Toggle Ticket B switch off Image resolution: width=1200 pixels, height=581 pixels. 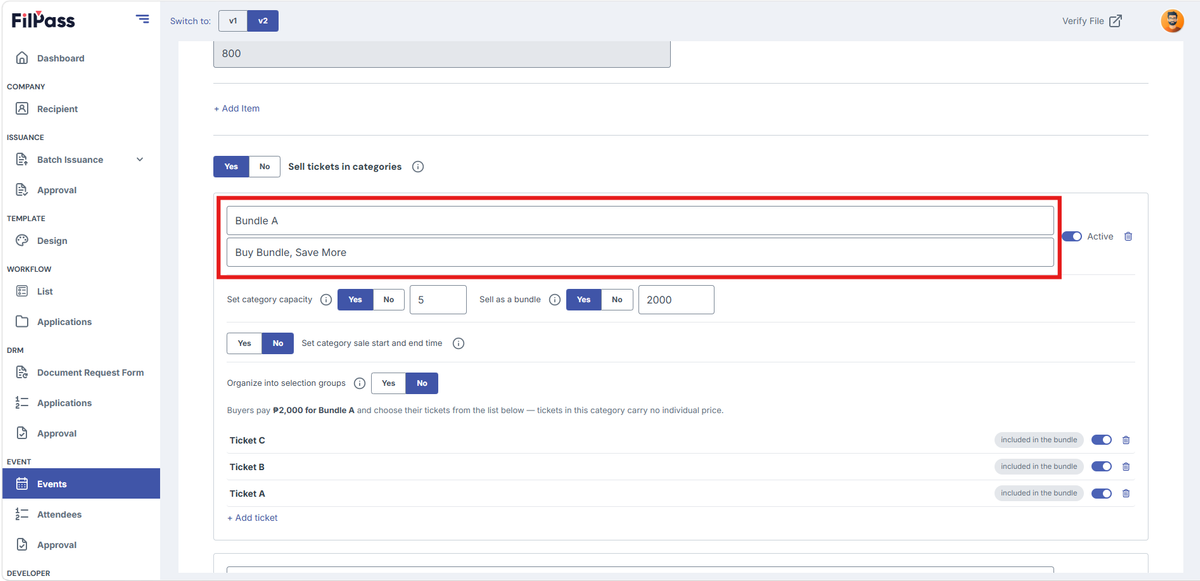1101,467
